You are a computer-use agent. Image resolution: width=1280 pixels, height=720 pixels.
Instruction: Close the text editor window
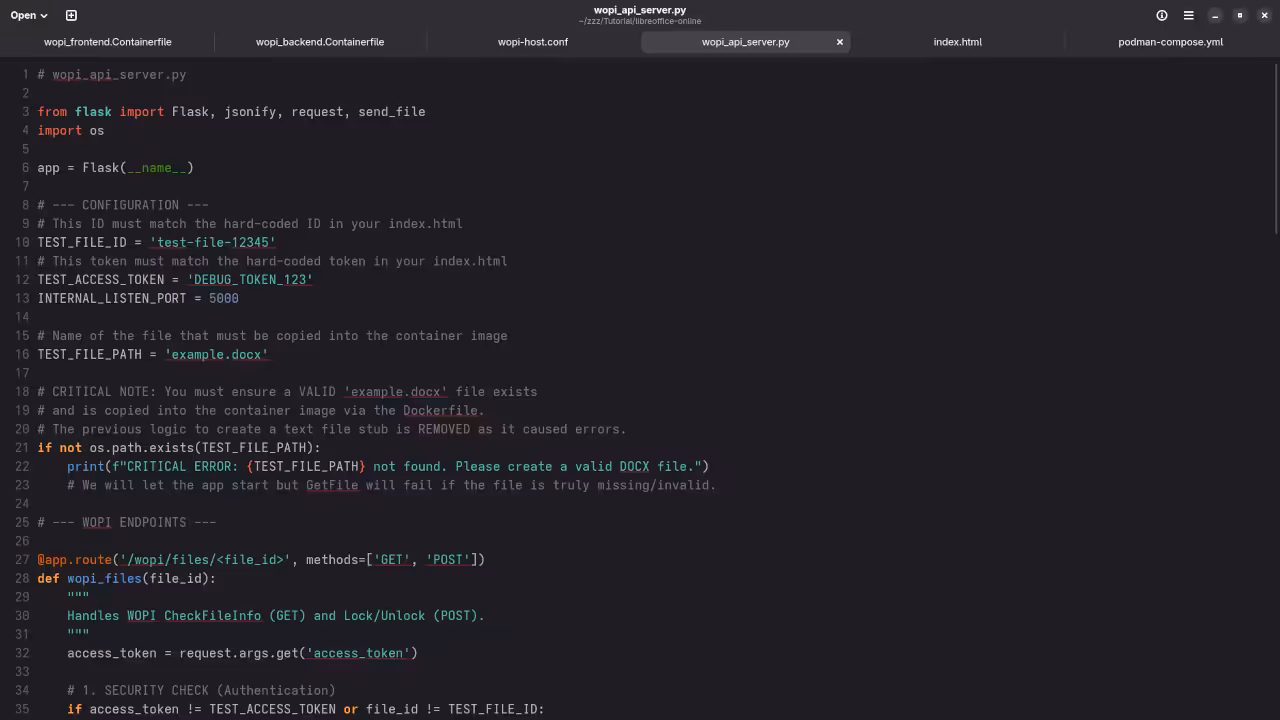click(1264, 15)
